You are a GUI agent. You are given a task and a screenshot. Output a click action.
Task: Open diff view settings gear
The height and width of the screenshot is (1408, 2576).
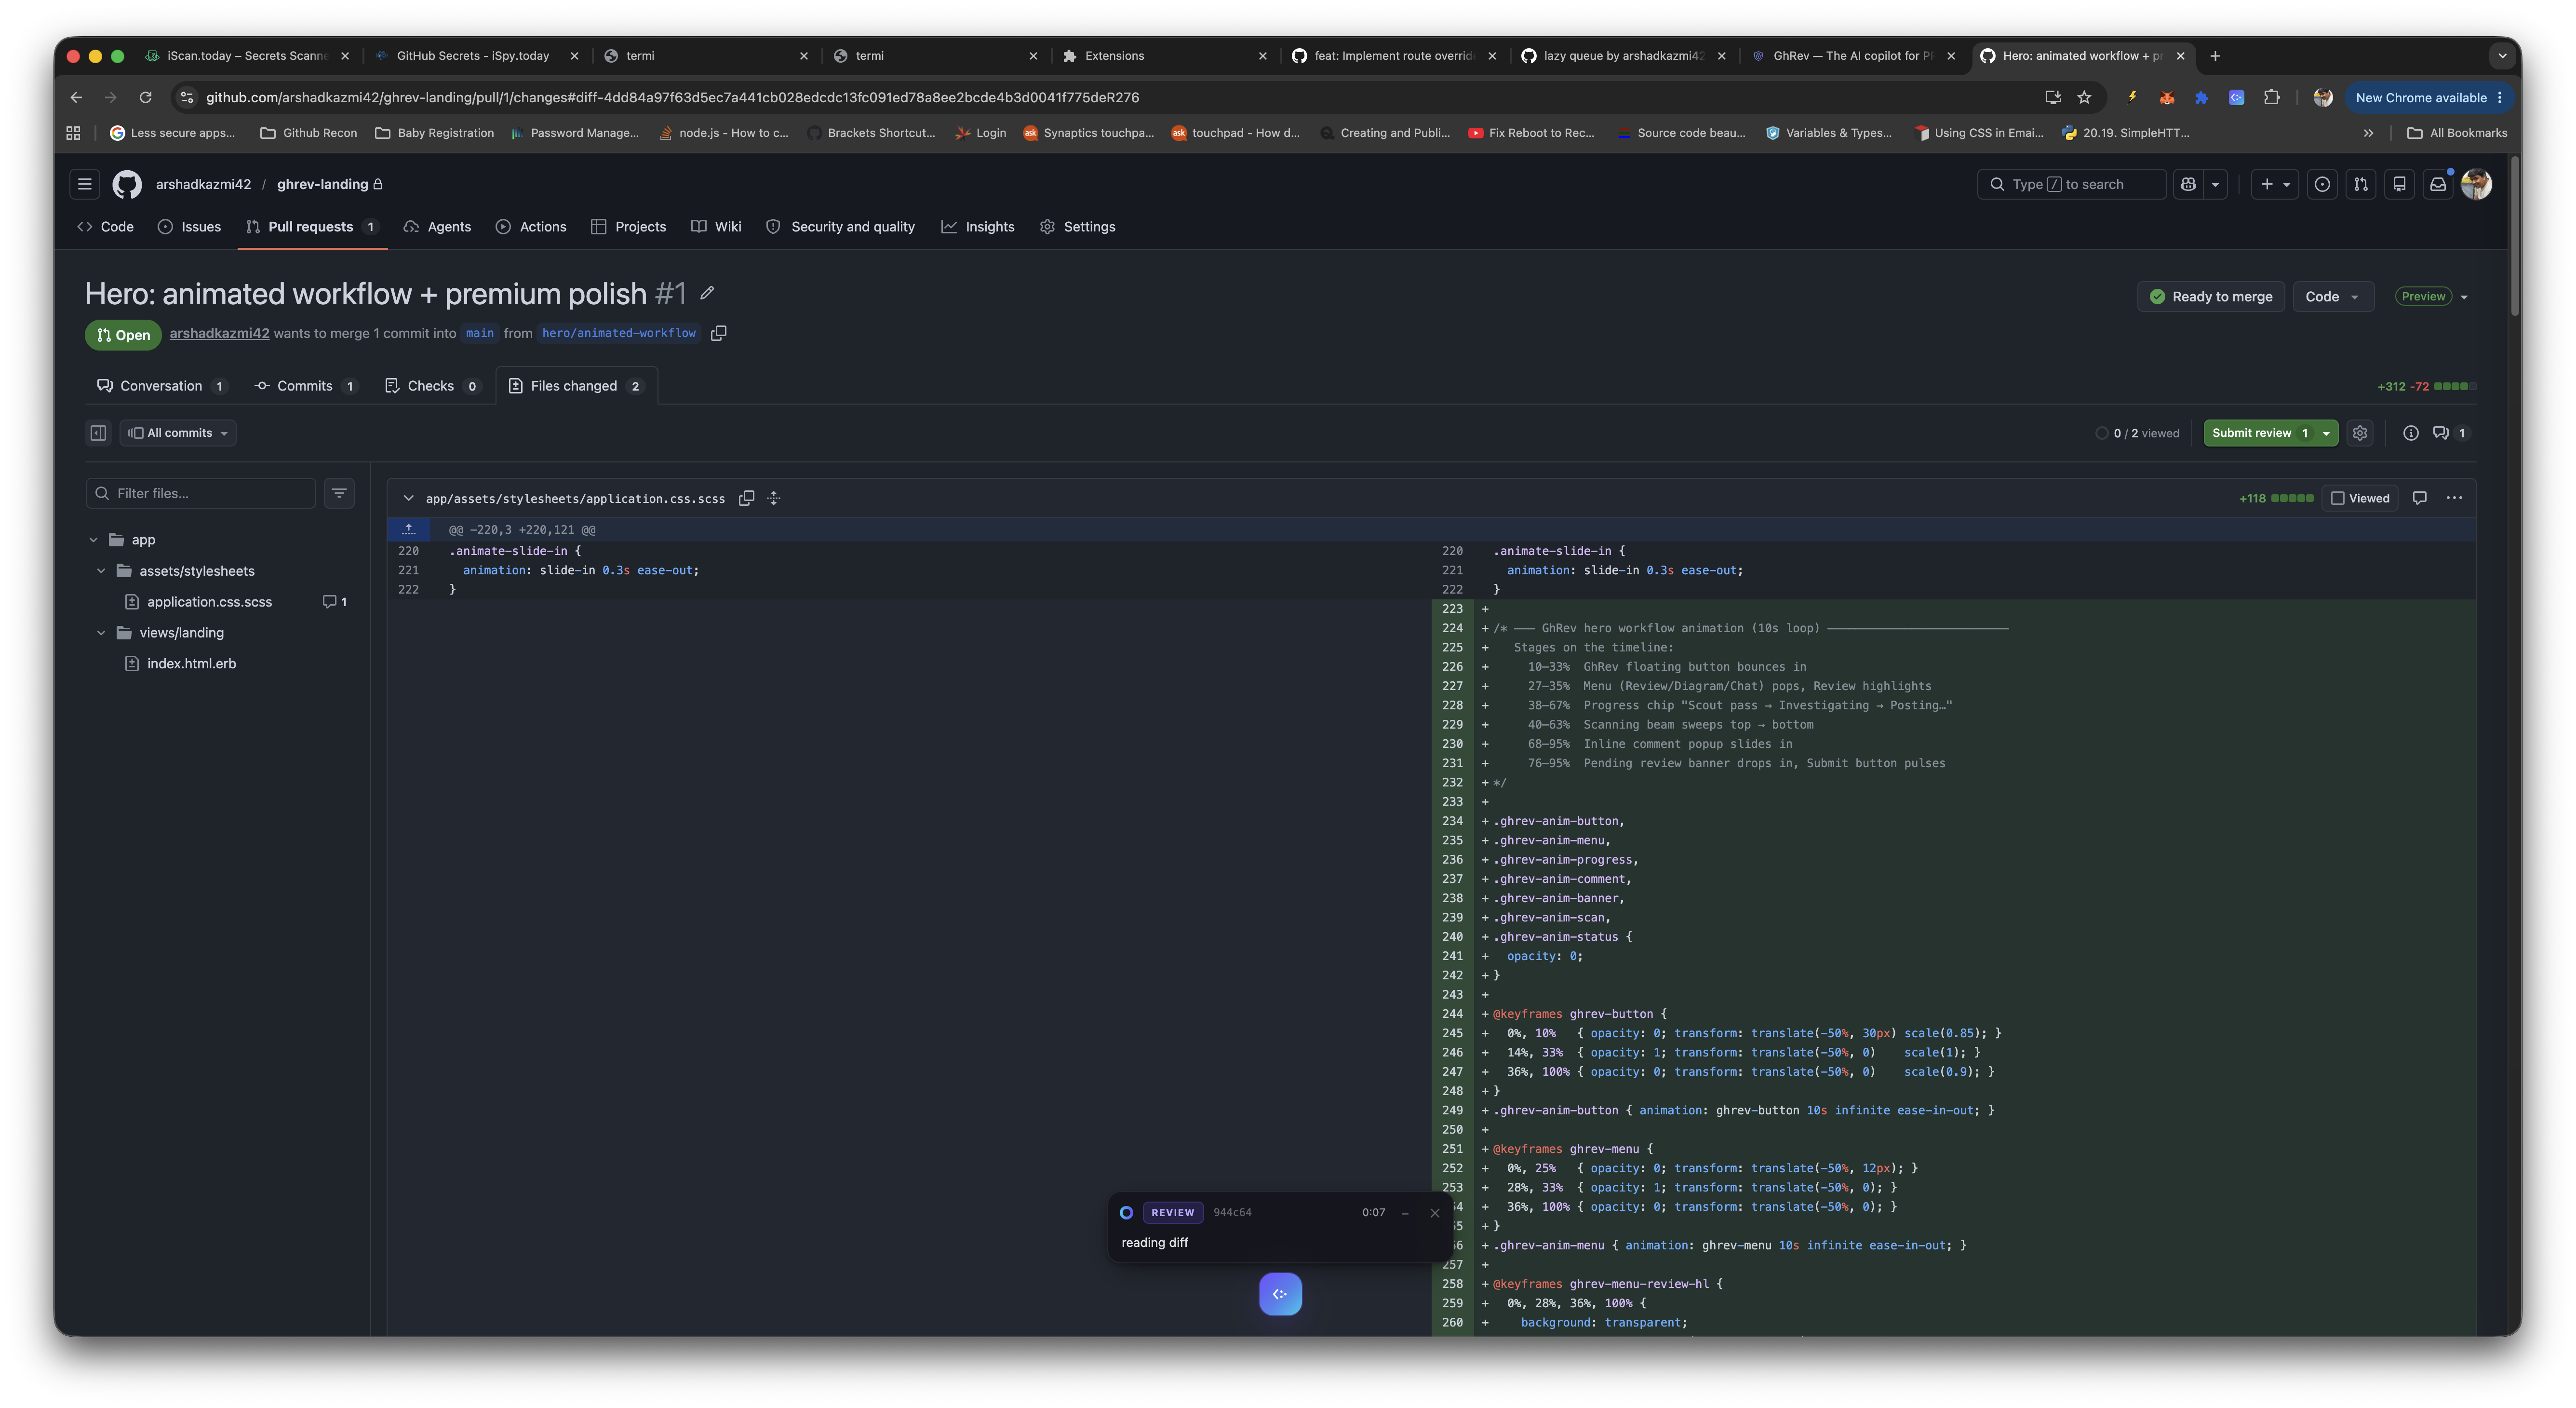tap(2360, 433)
